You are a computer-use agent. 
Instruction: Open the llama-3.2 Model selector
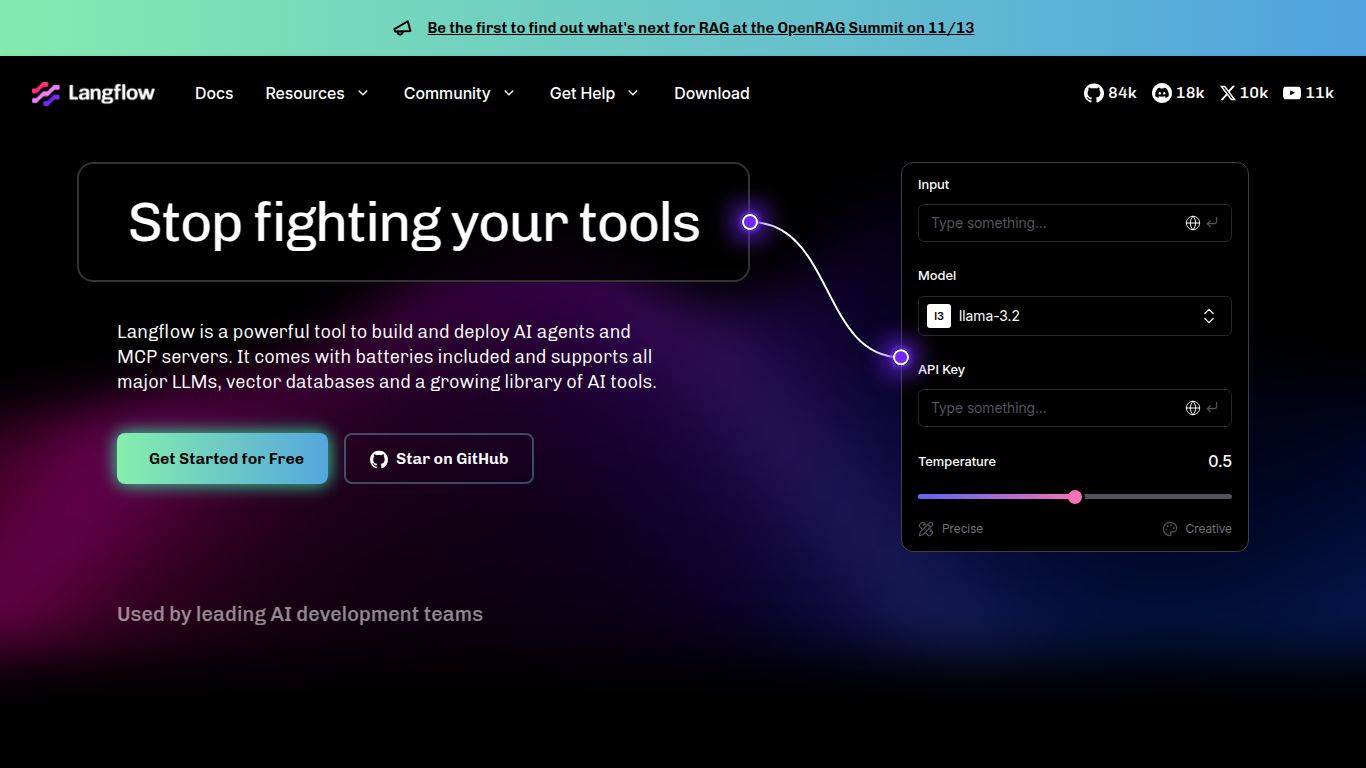pyautogui.click(x=1074, y=316)
